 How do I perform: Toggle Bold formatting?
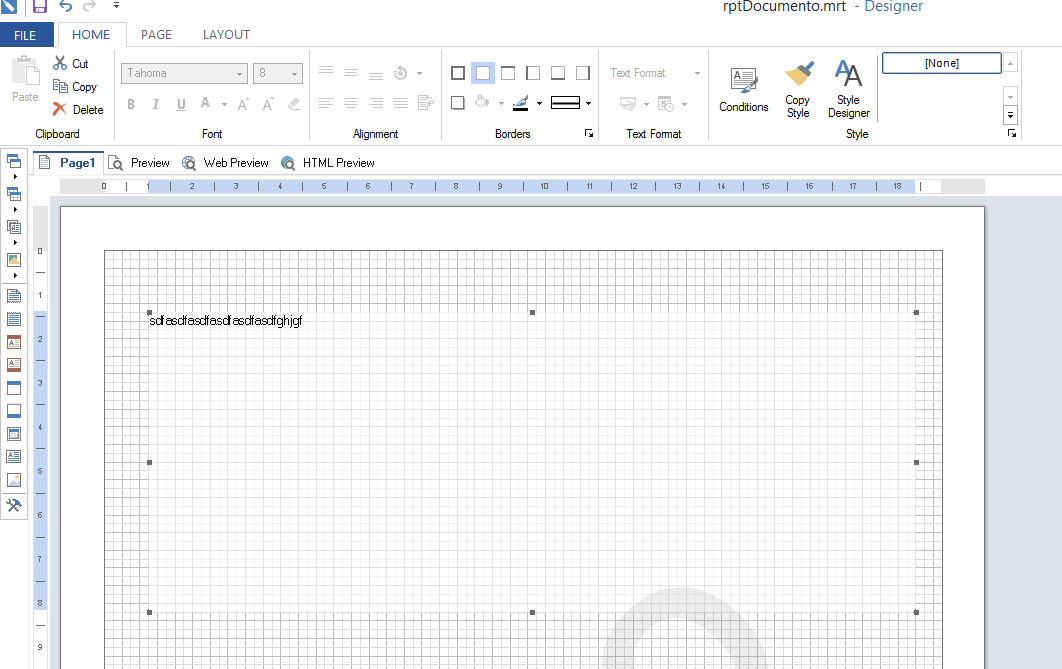click(131, 104)
